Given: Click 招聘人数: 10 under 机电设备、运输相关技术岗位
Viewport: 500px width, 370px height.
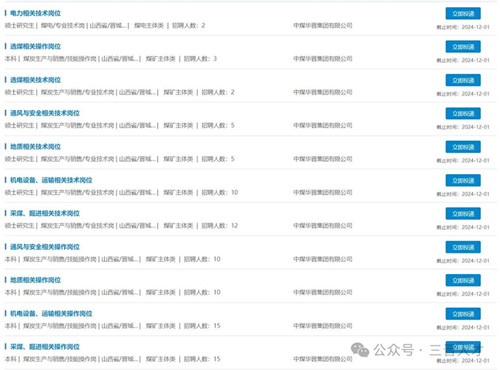Looking at the screenshot, I should point(220,192).
